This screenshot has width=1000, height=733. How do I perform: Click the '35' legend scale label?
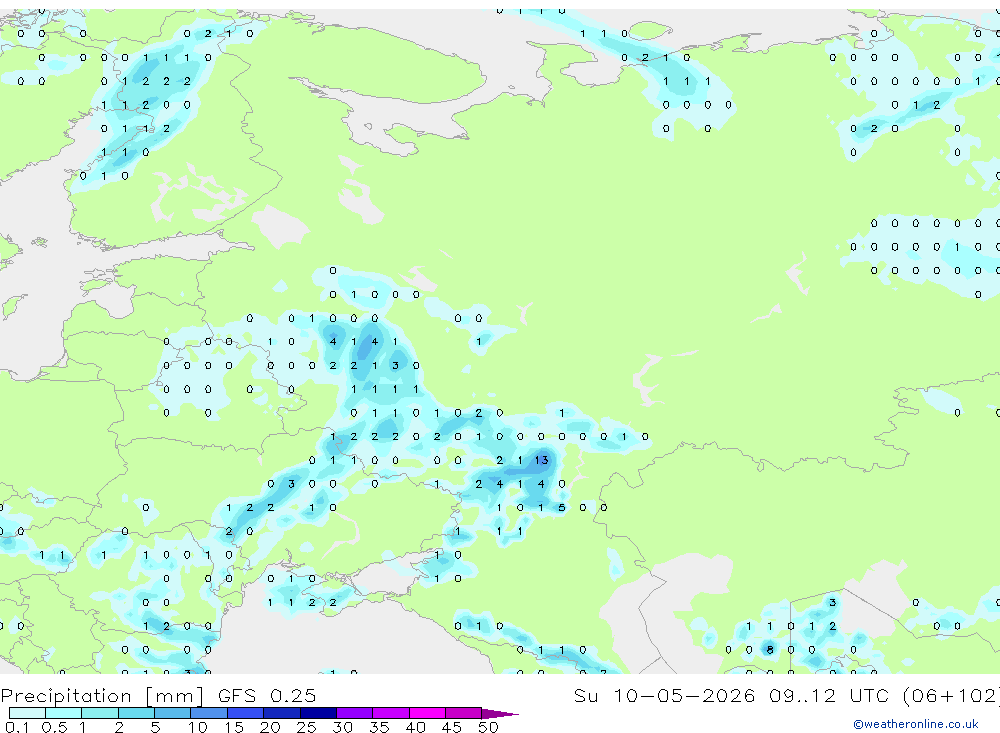pyautogui.click(x=379, y=727)
